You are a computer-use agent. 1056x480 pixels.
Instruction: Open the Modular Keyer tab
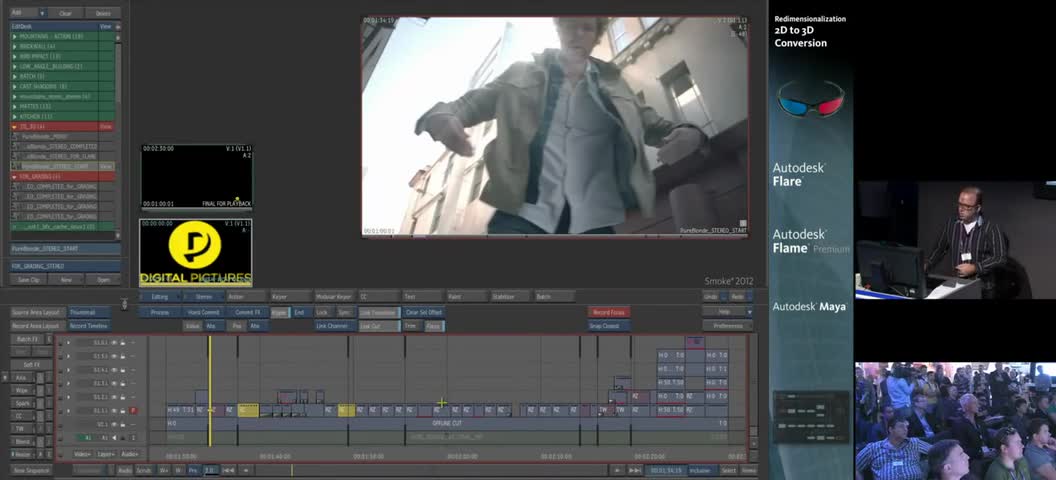(335, 296)
